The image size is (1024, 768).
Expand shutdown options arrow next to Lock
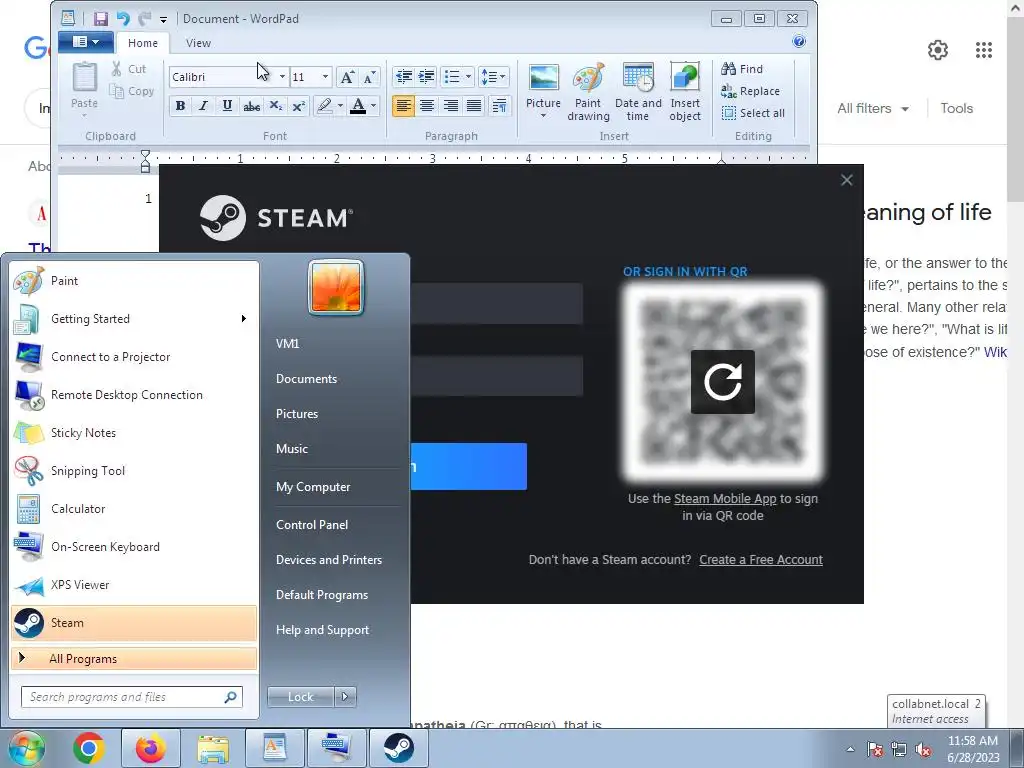click(345, 697)
